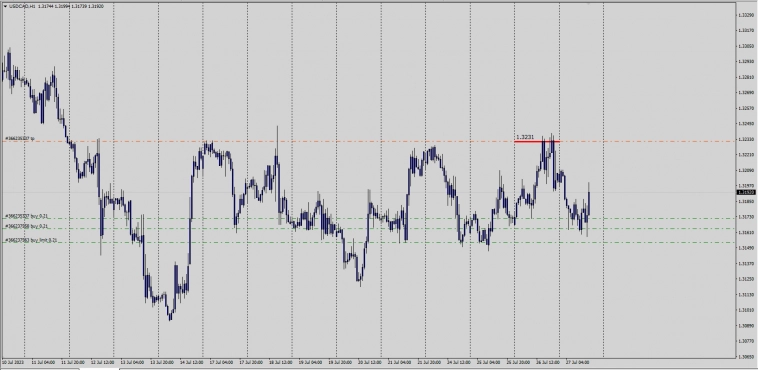Click price scale value 1.31730
758x370 pixels.
pos(746,217)
